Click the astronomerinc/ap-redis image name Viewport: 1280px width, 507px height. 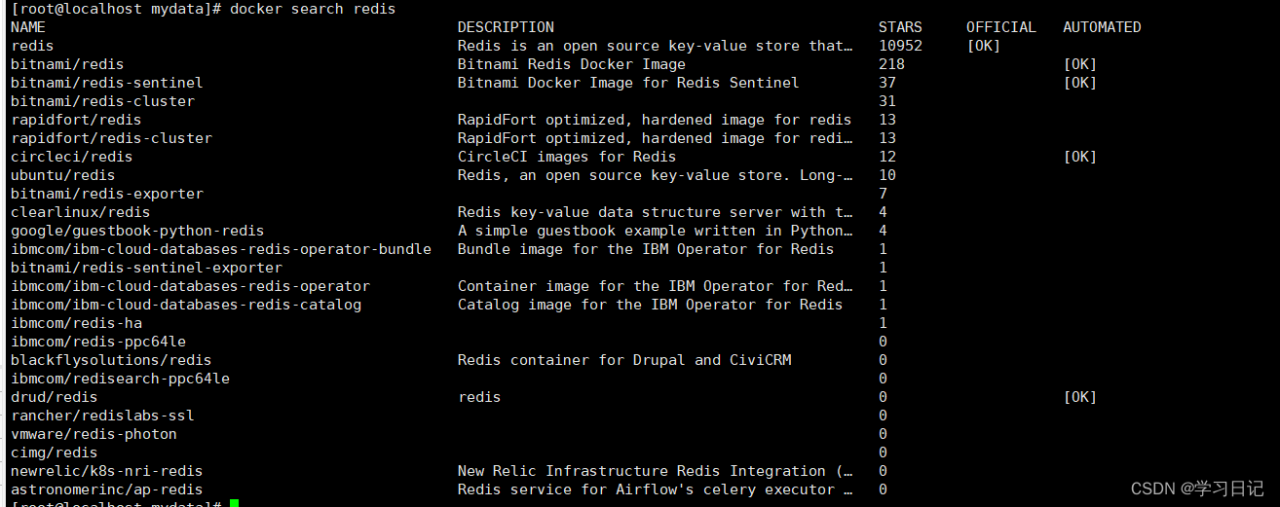[x=107, y=490]
